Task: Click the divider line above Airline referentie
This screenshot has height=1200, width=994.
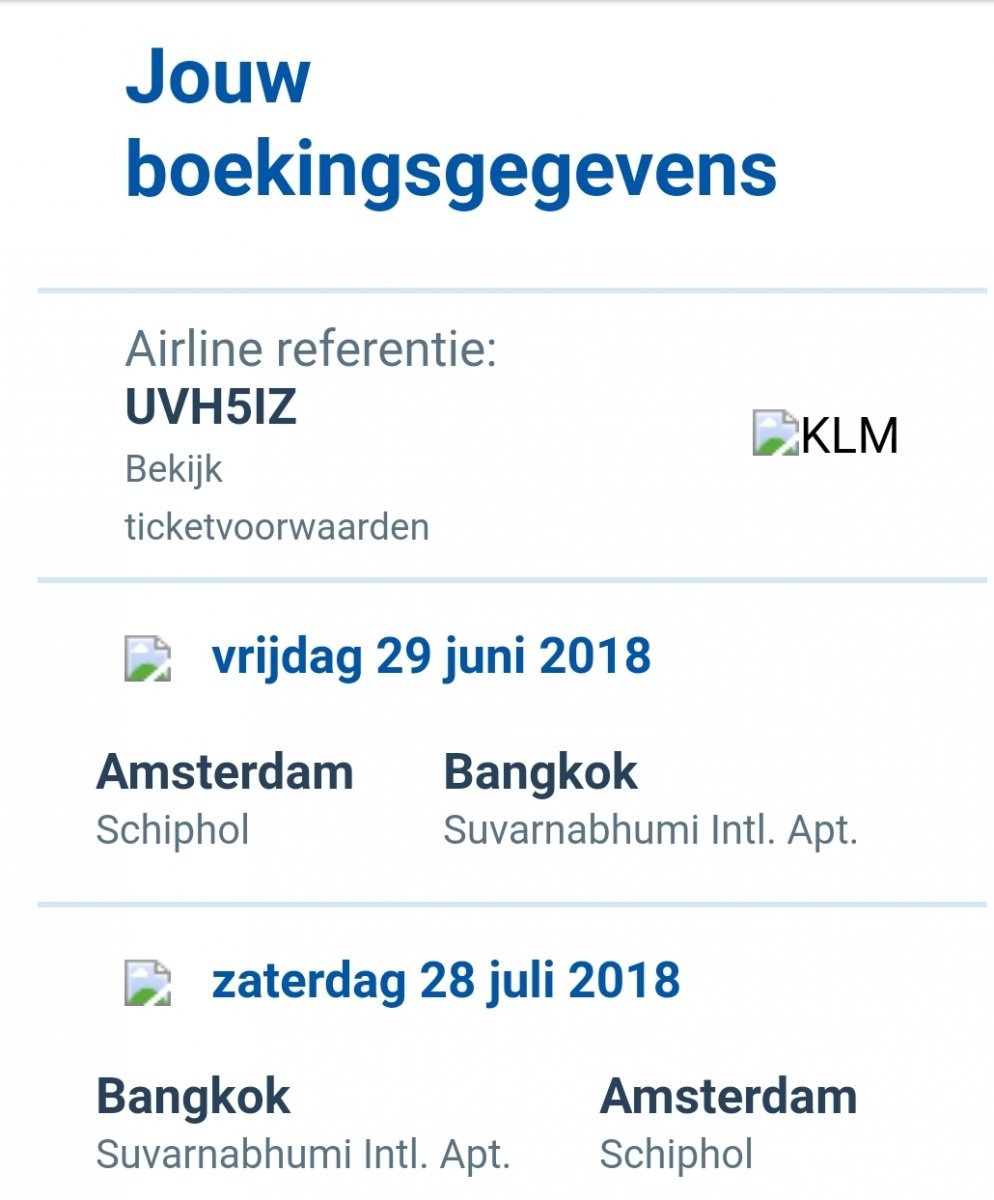Action: tap(512, 291)
